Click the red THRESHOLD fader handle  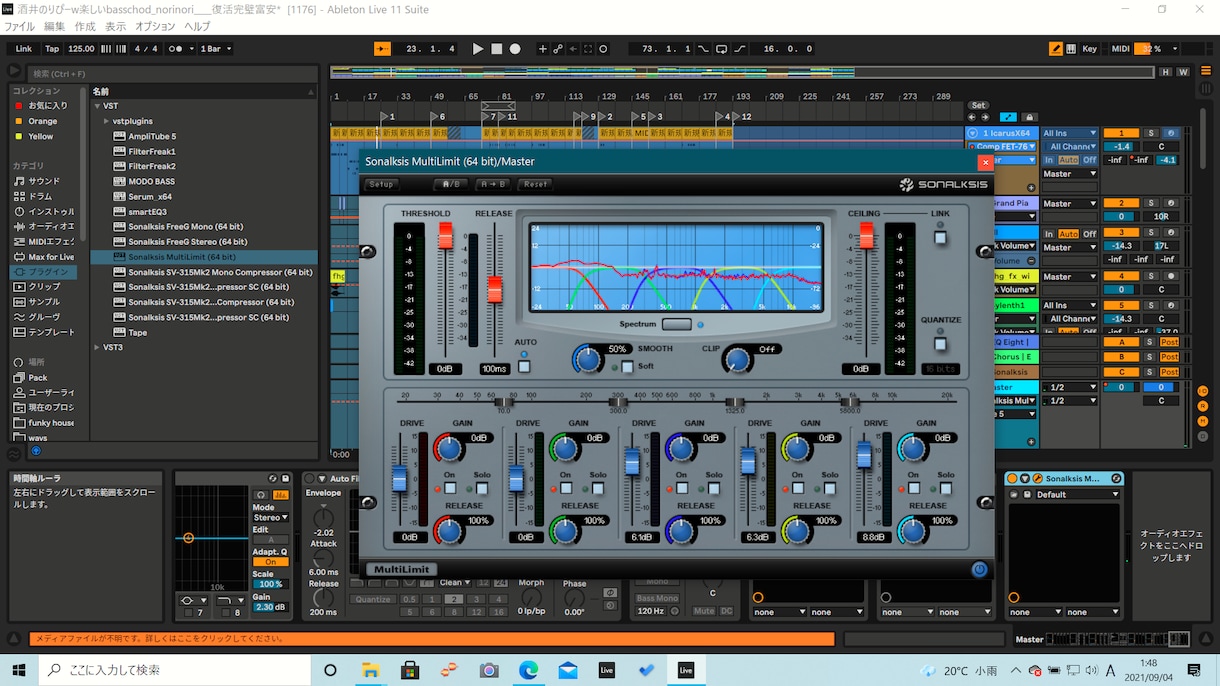click(x=446, y=236)
